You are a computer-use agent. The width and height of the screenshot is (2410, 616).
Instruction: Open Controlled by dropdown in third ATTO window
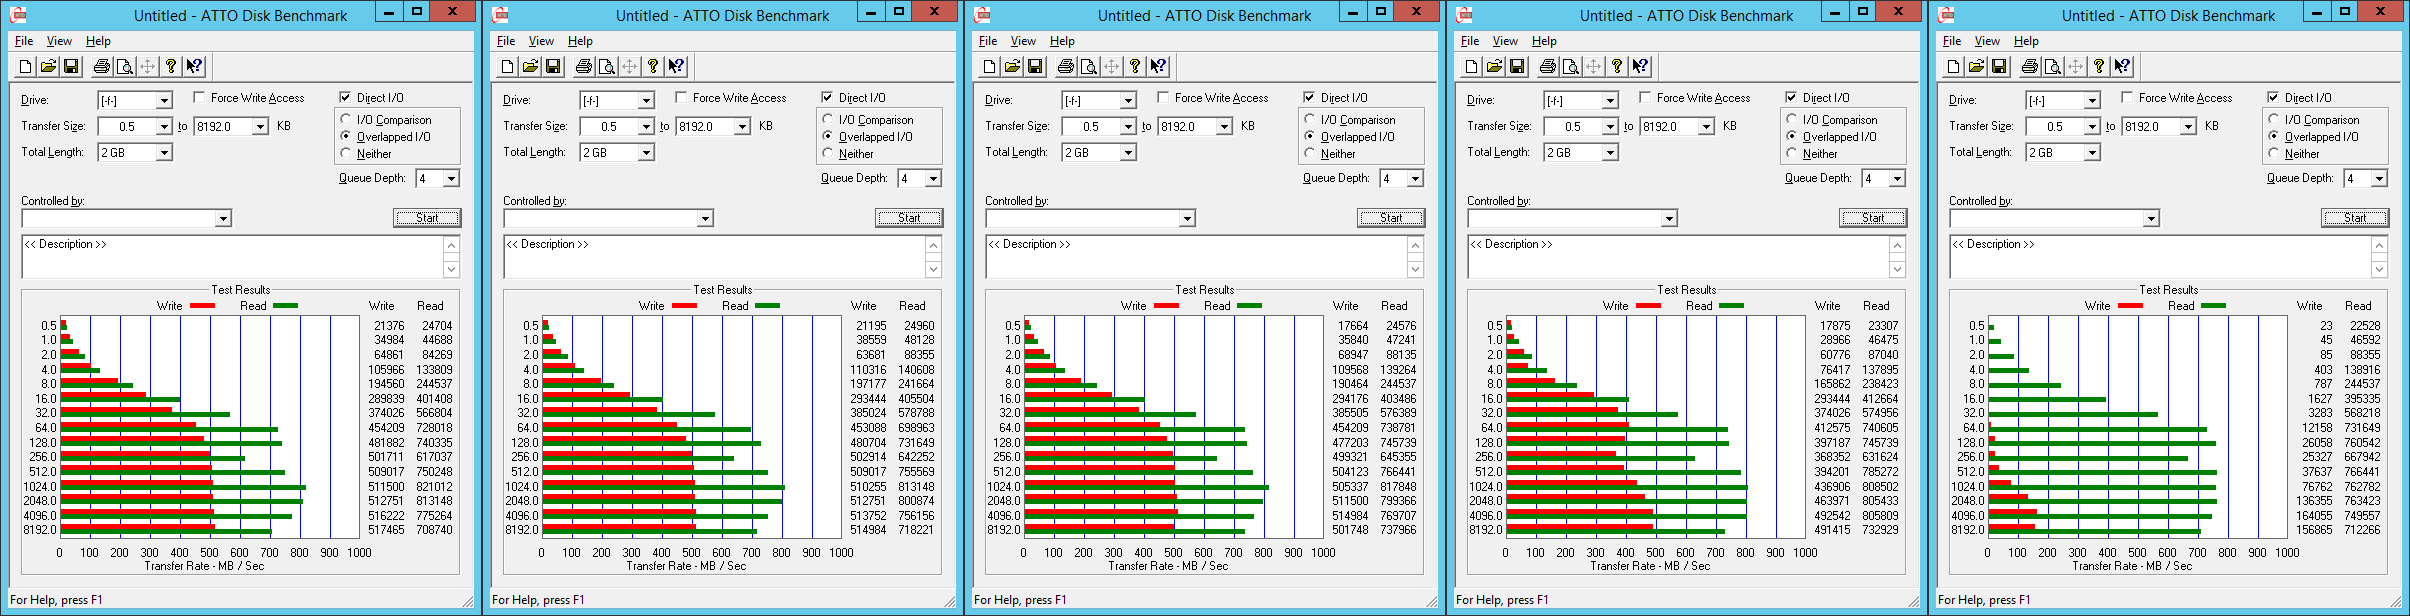point(1187,218)
